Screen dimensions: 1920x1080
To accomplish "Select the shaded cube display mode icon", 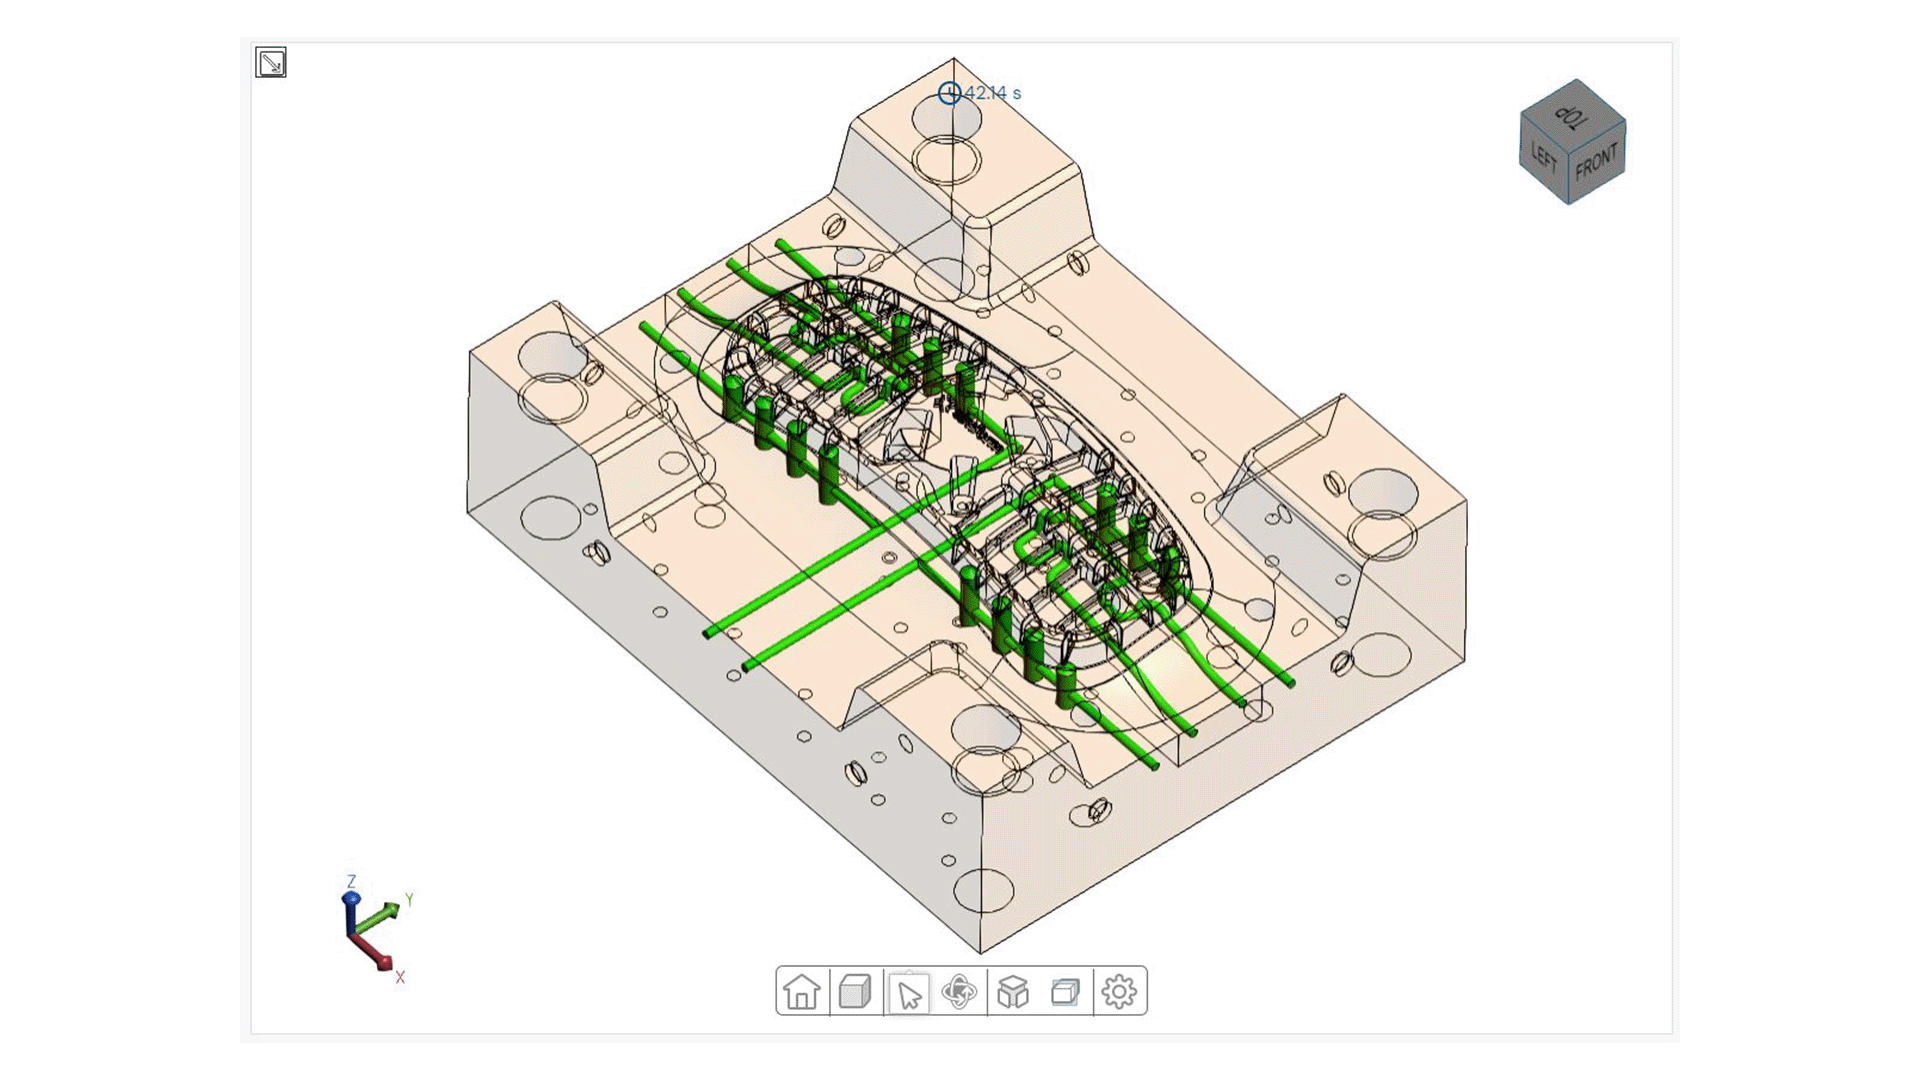I will [856, 992].
